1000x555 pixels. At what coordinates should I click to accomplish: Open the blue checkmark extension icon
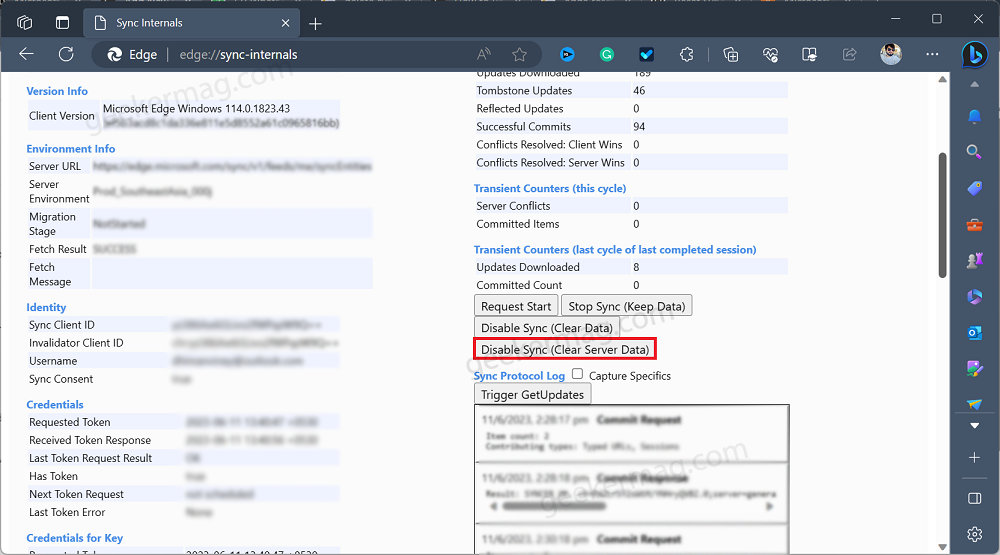tap(647, 55)
